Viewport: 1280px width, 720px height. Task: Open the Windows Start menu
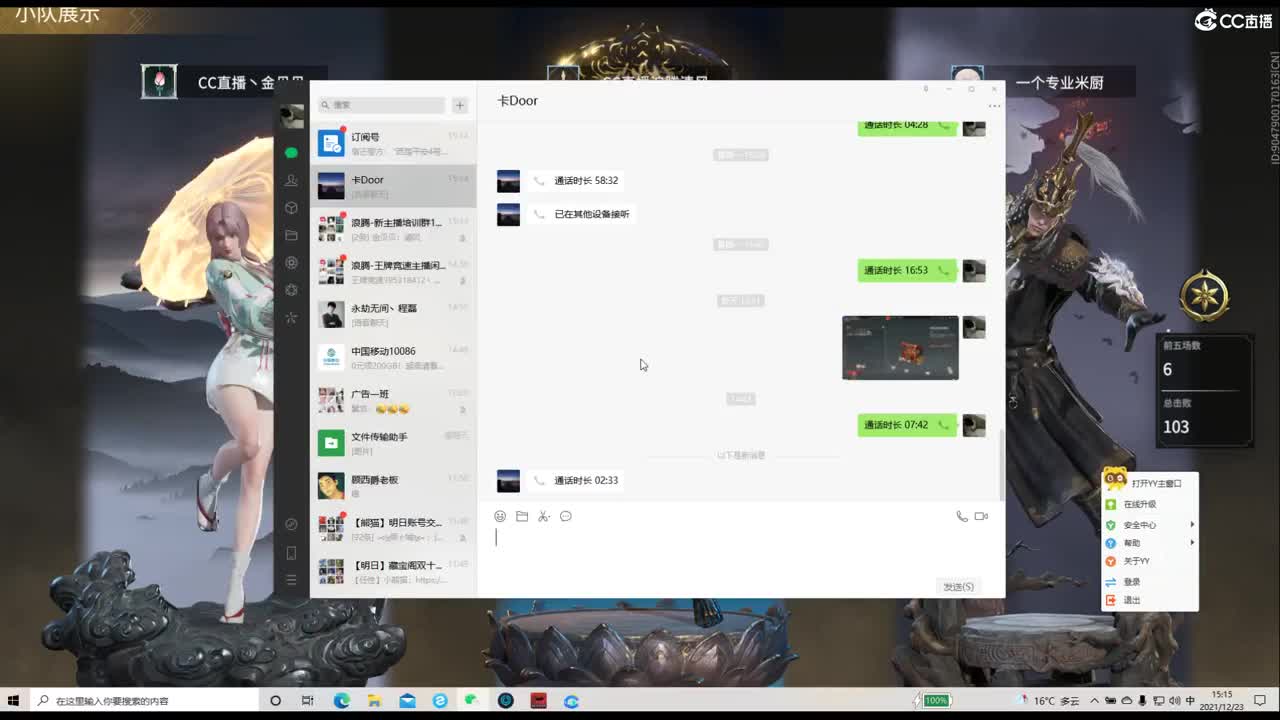click(x=14, y=700)
